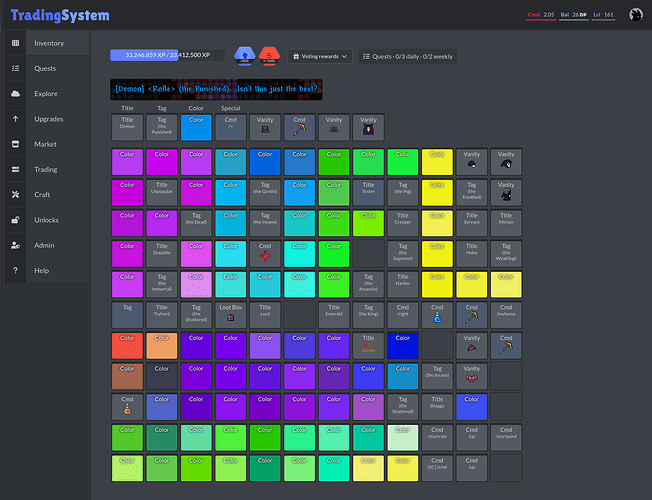Pick the brown Color item

click(127, 376)
